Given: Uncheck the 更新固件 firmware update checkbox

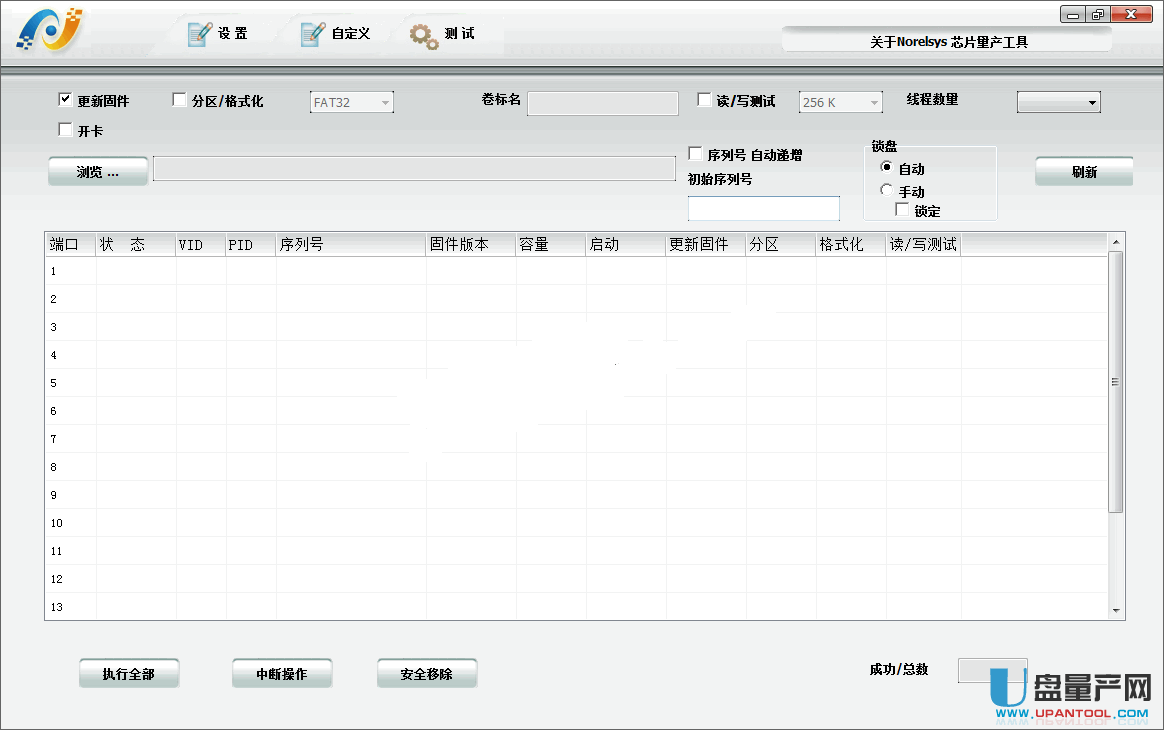Looking at the screenshot, I should (x=64, y=99).
